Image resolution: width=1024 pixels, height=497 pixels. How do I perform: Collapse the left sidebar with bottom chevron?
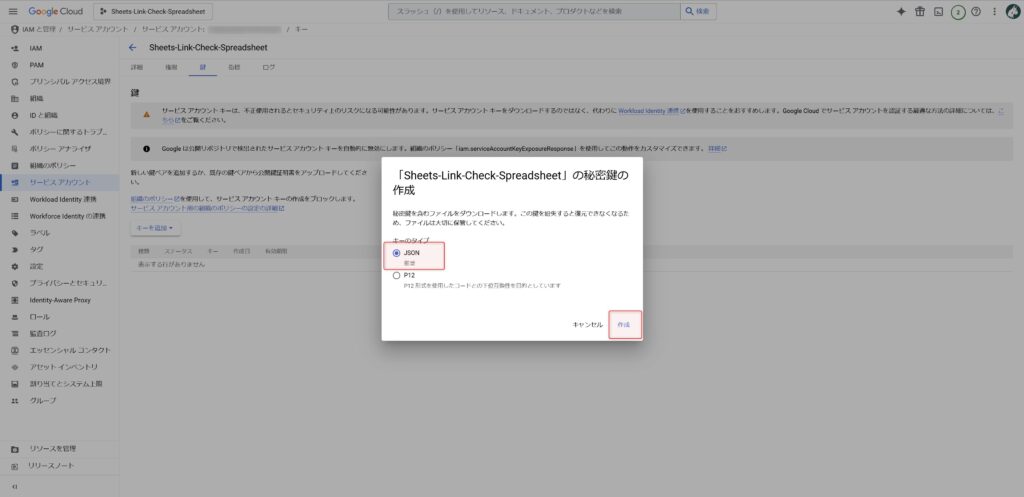point(14,486)
